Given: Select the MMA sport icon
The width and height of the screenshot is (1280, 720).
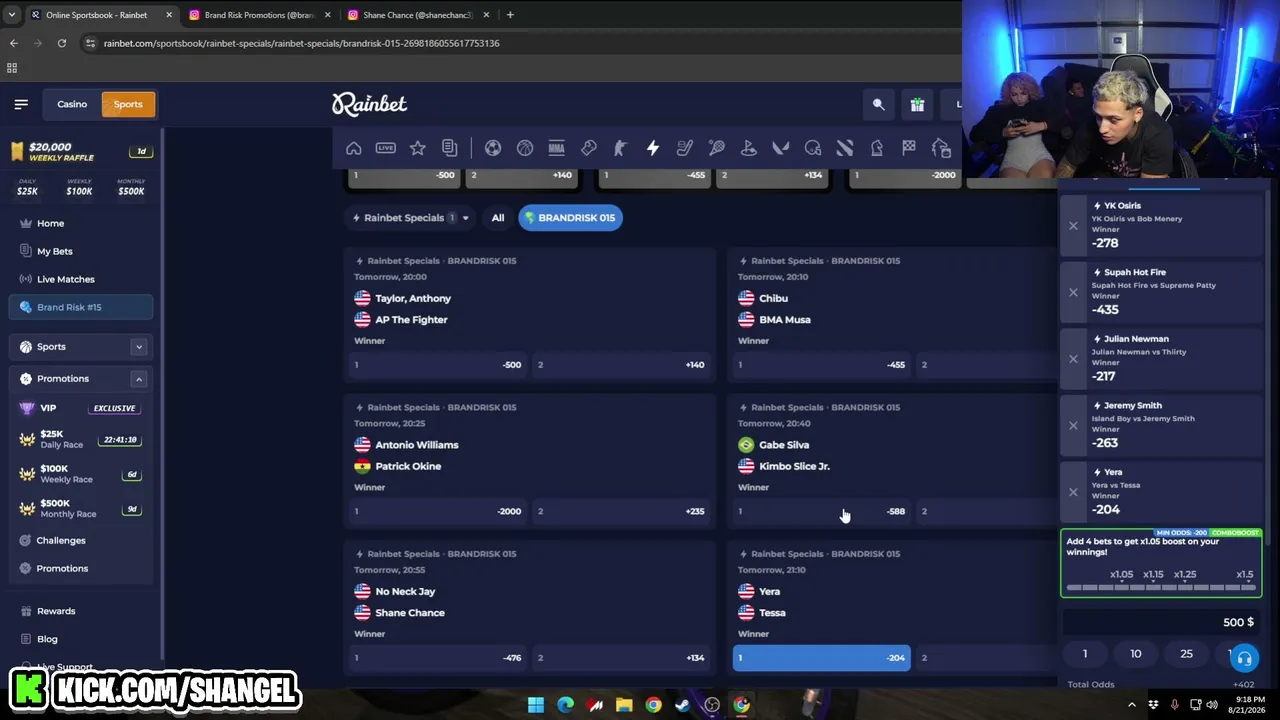Looking at the screenshot, I should coord(557,148).
